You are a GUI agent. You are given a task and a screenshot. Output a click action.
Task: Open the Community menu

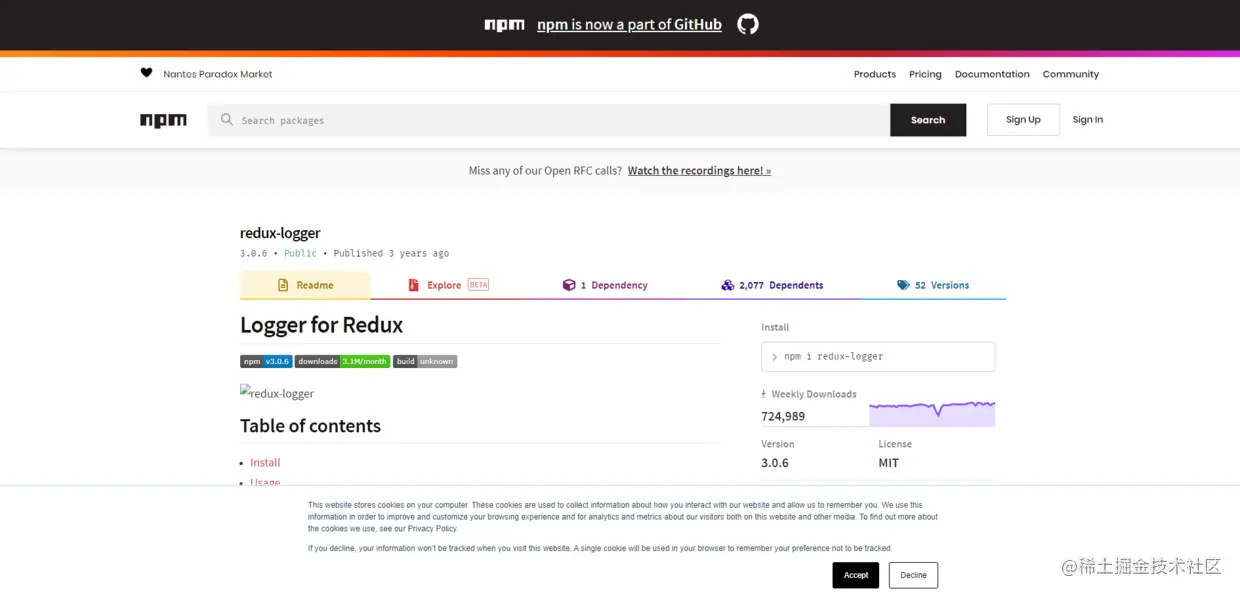point(1071,74)
